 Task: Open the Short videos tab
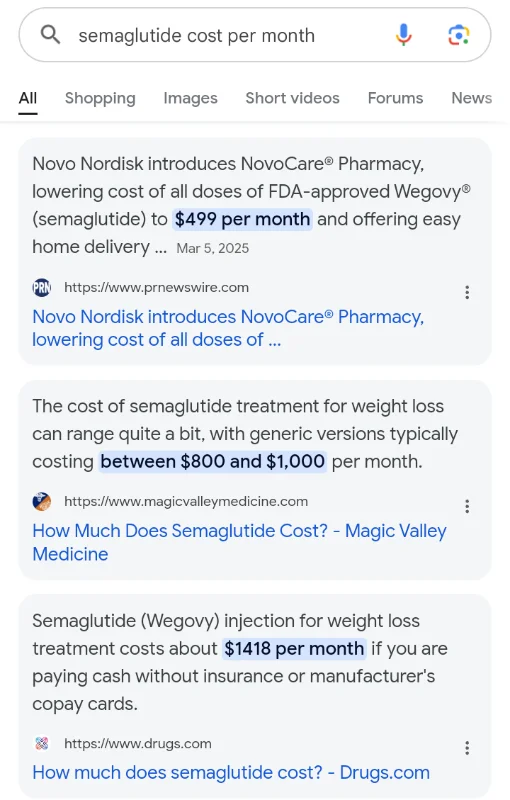292,98
